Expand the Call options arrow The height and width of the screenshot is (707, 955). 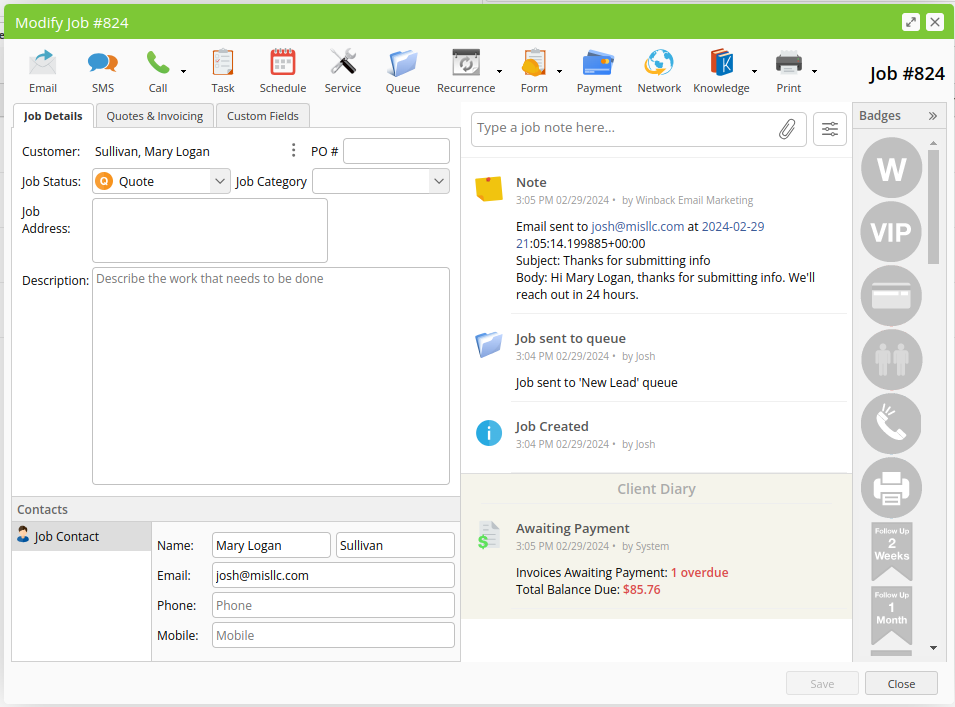coord(184,72)
